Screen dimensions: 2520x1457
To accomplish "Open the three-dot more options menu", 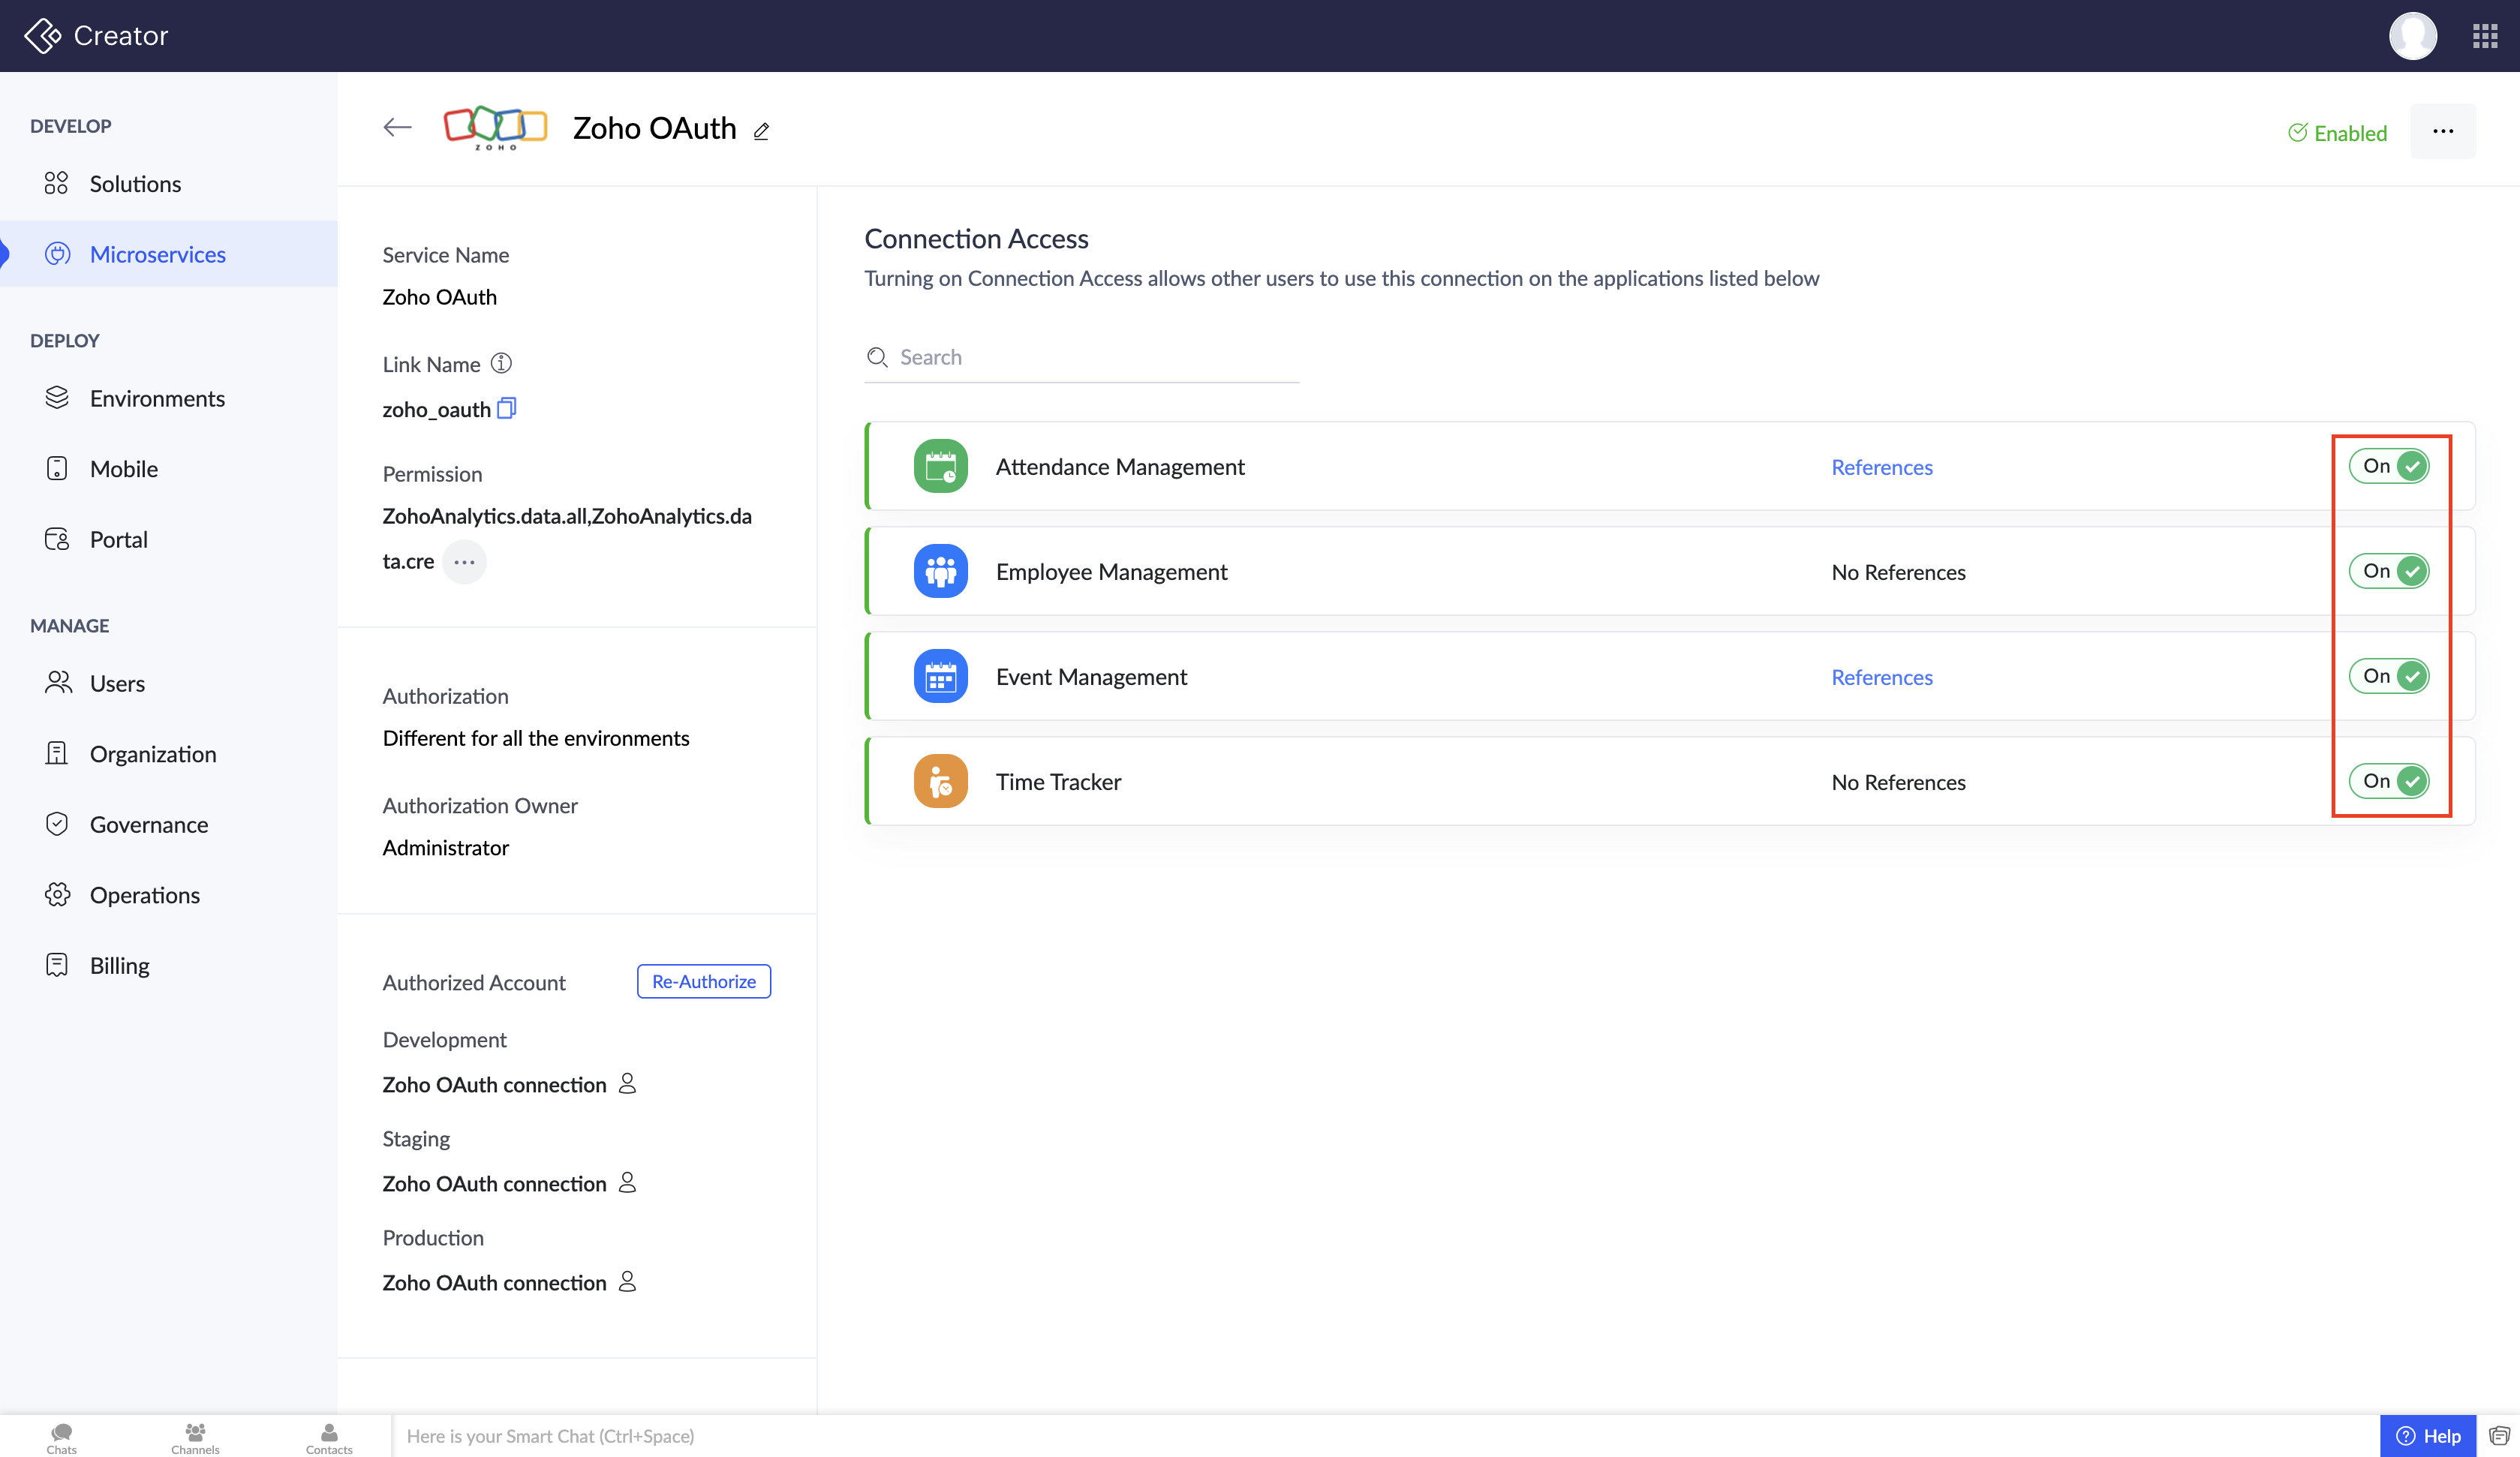I will click(2442, 131).
